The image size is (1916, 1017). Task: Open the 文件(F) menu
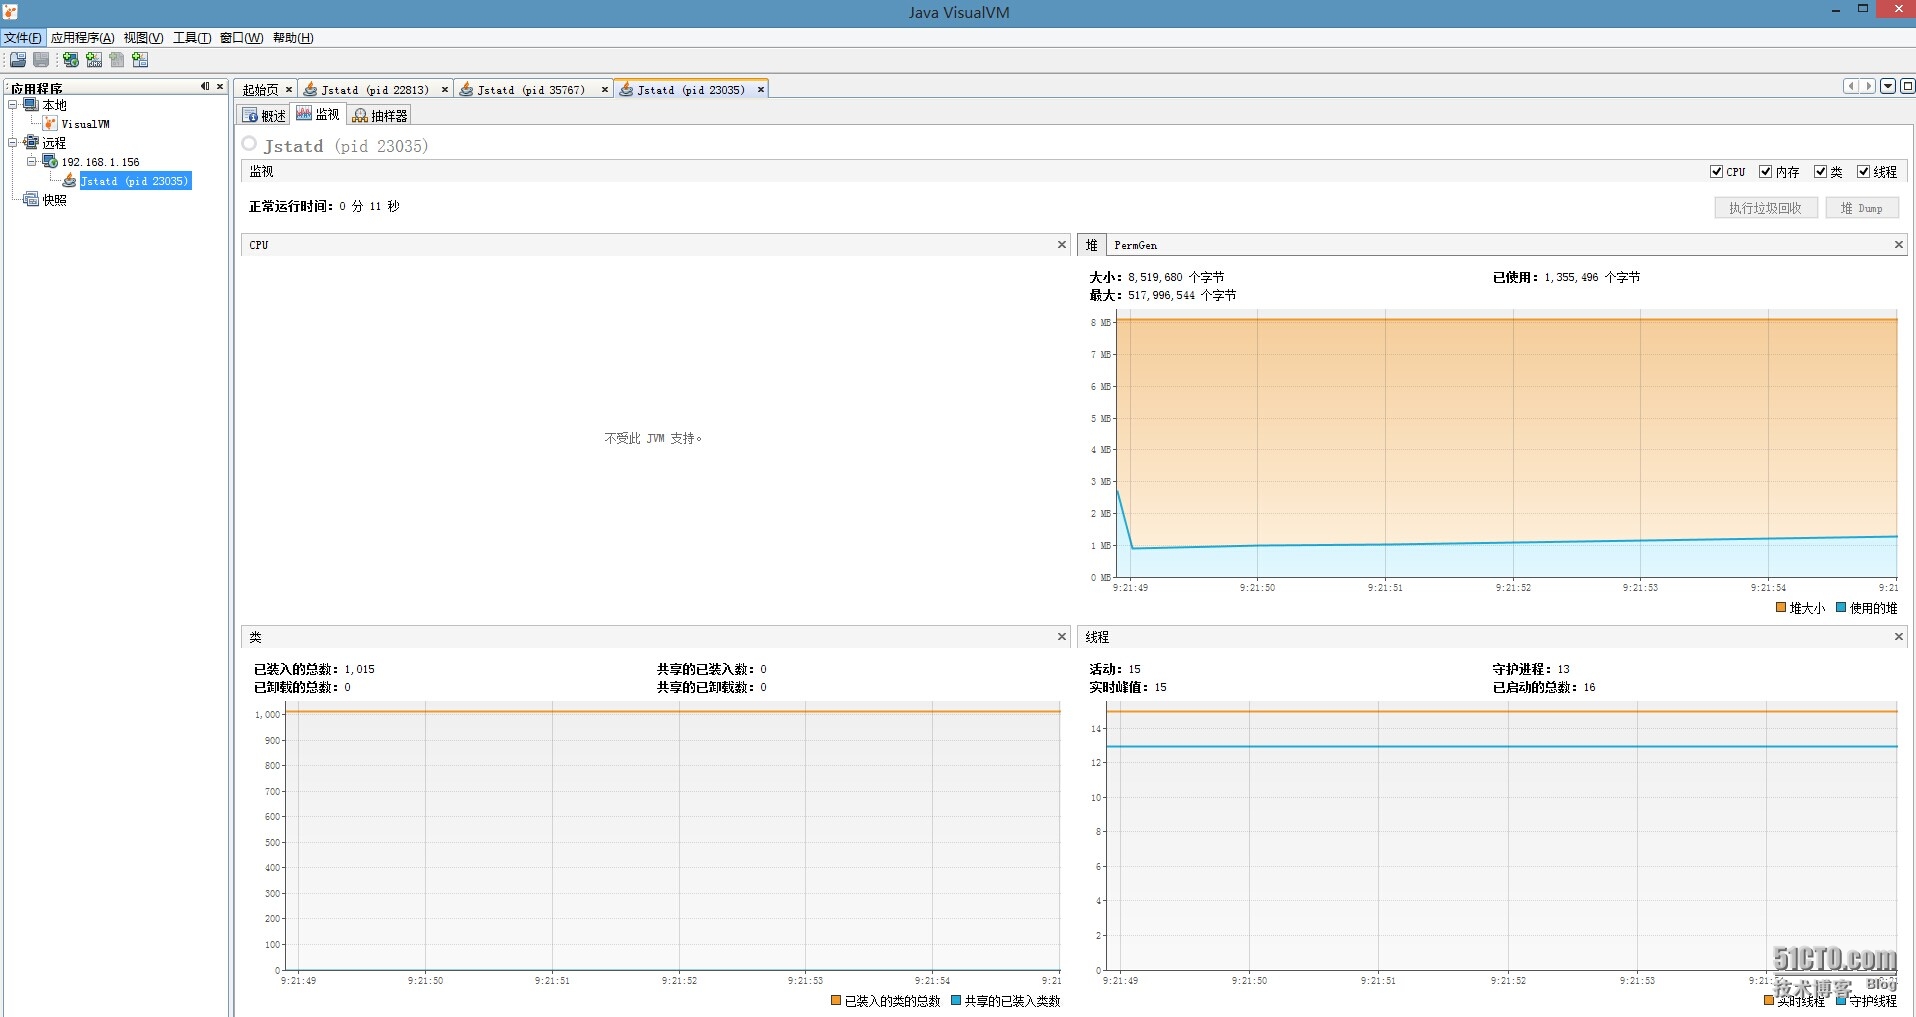coord(23,38)
